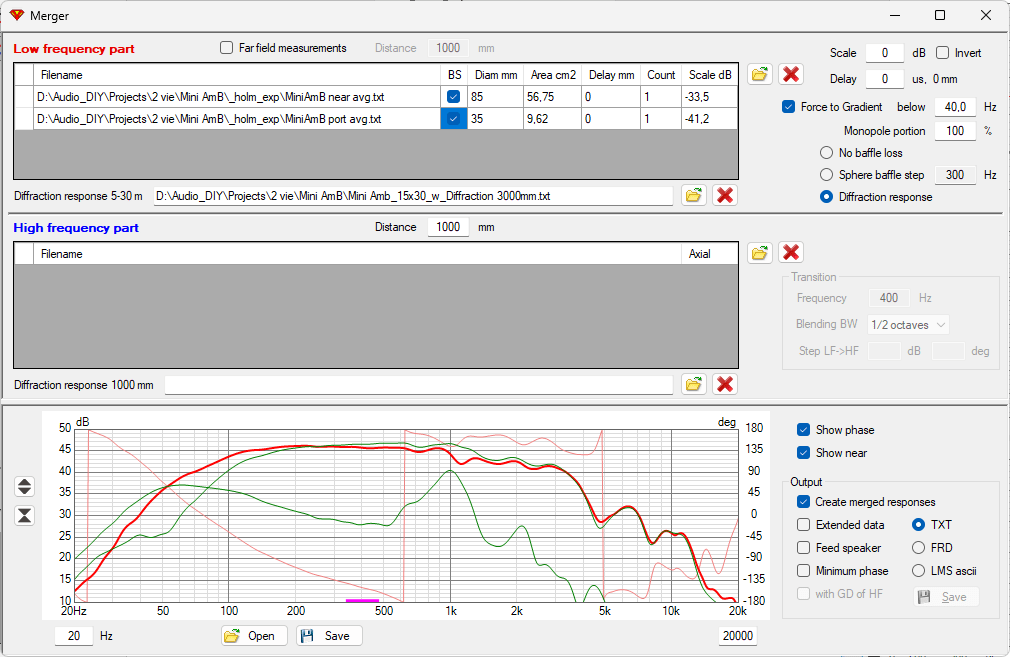Browse for the Diffraction response 5-30 m file

tap(694, 195)
